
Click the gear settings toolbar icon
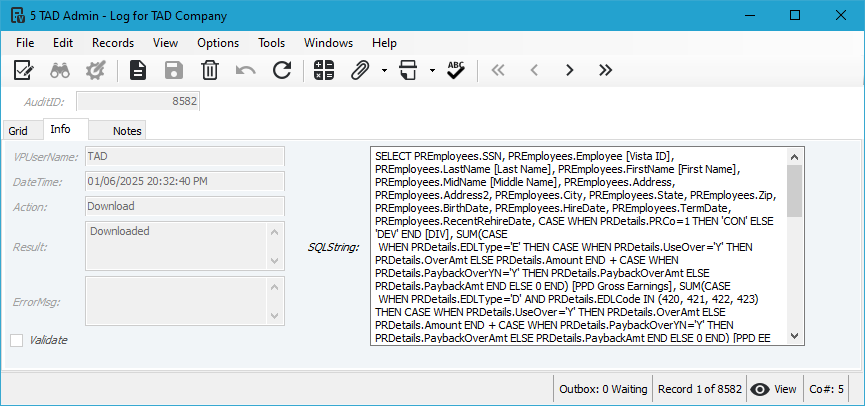point(95,70)
